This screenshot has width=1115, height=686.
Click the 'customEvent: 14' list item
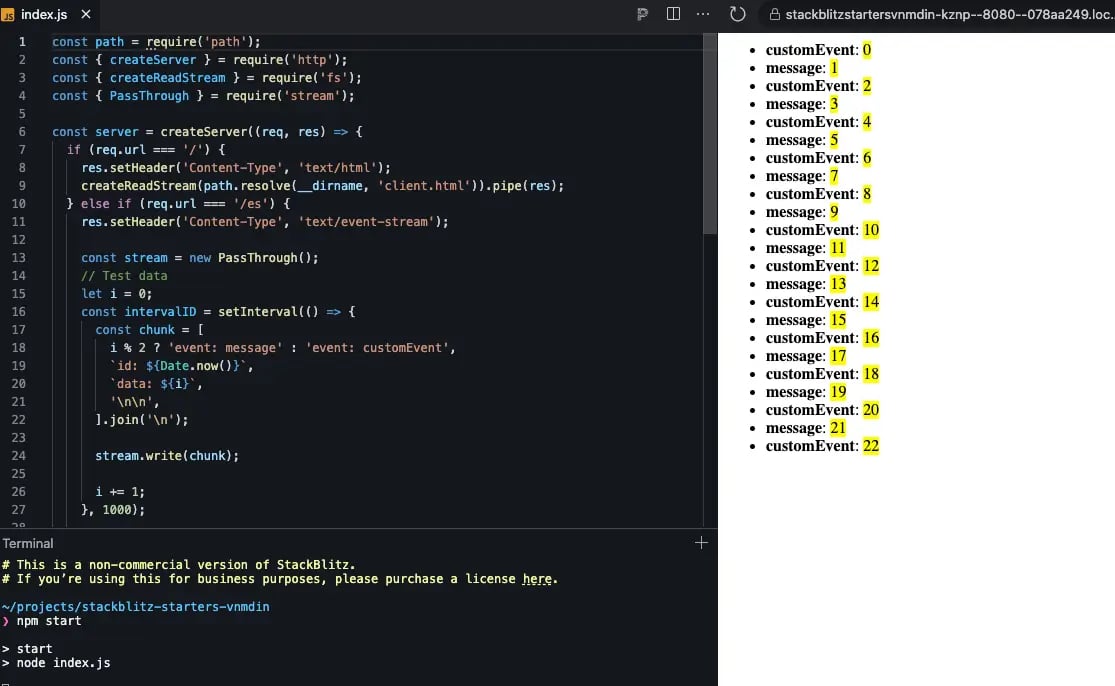pyautogui.click(x=823, y=302)
